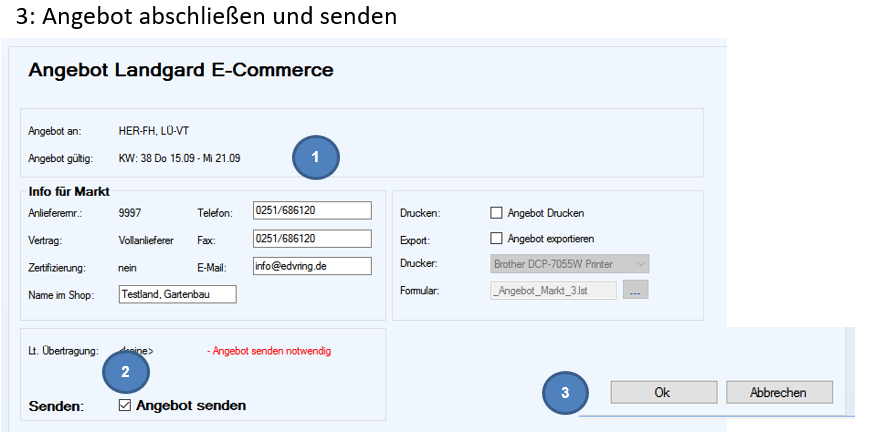Click into the Fax number field
The image size is (870, 434).
tap(312, 238)
